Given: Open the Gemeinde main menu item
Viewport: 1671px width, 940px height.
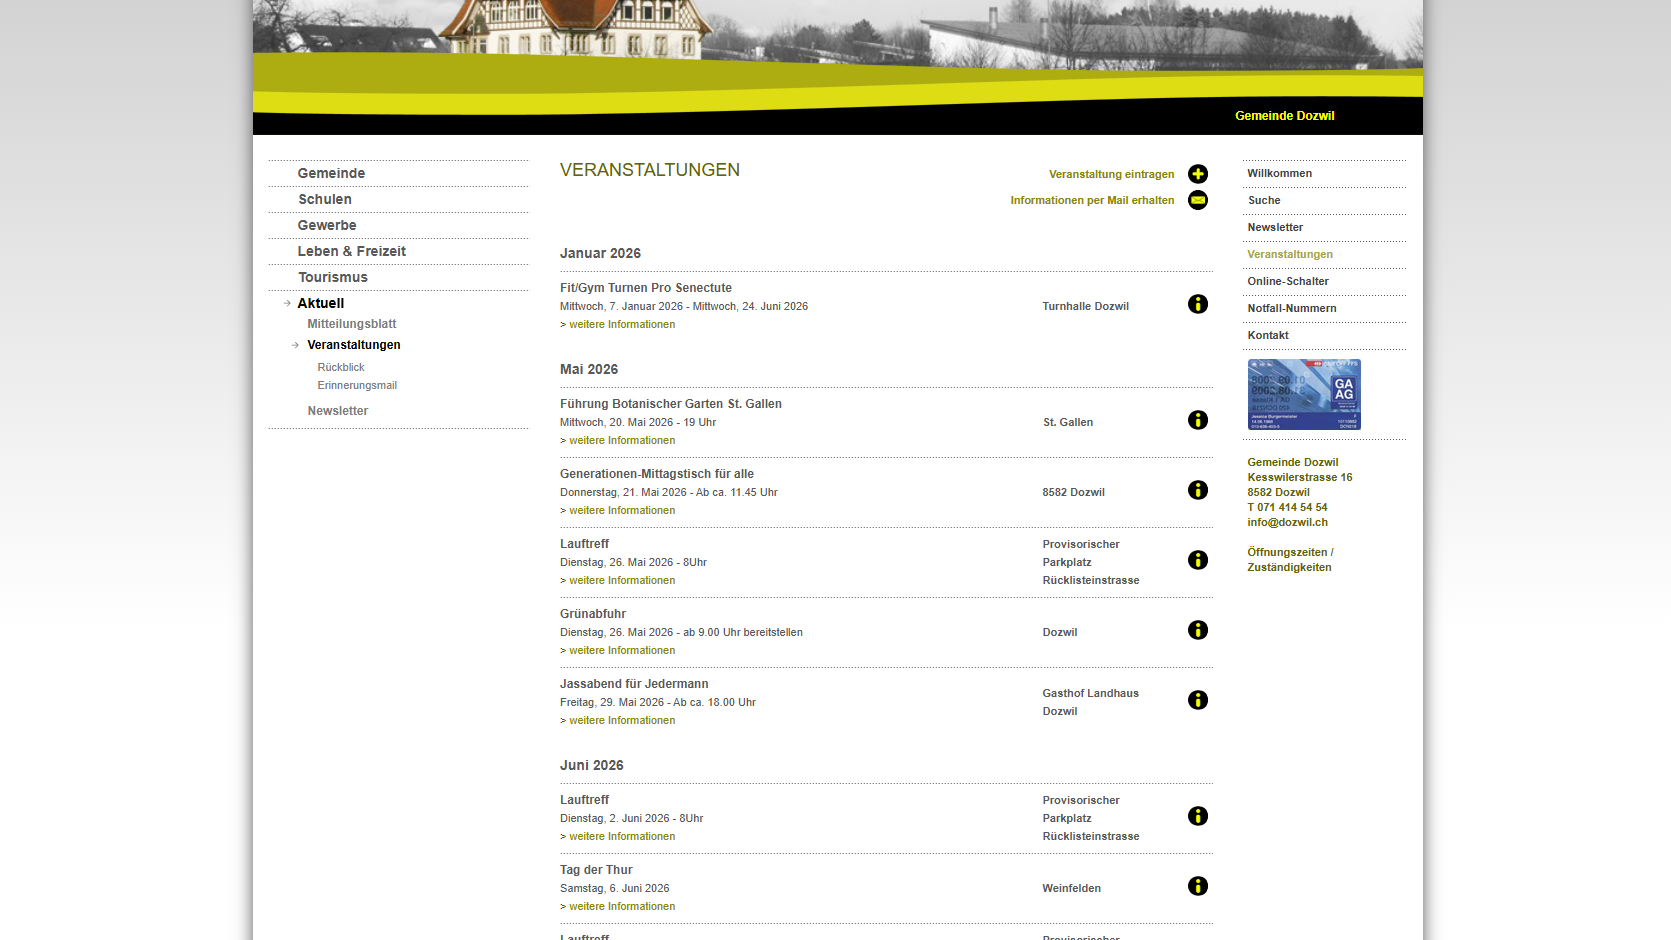Looking at the screenshot, I should point(331,173).
